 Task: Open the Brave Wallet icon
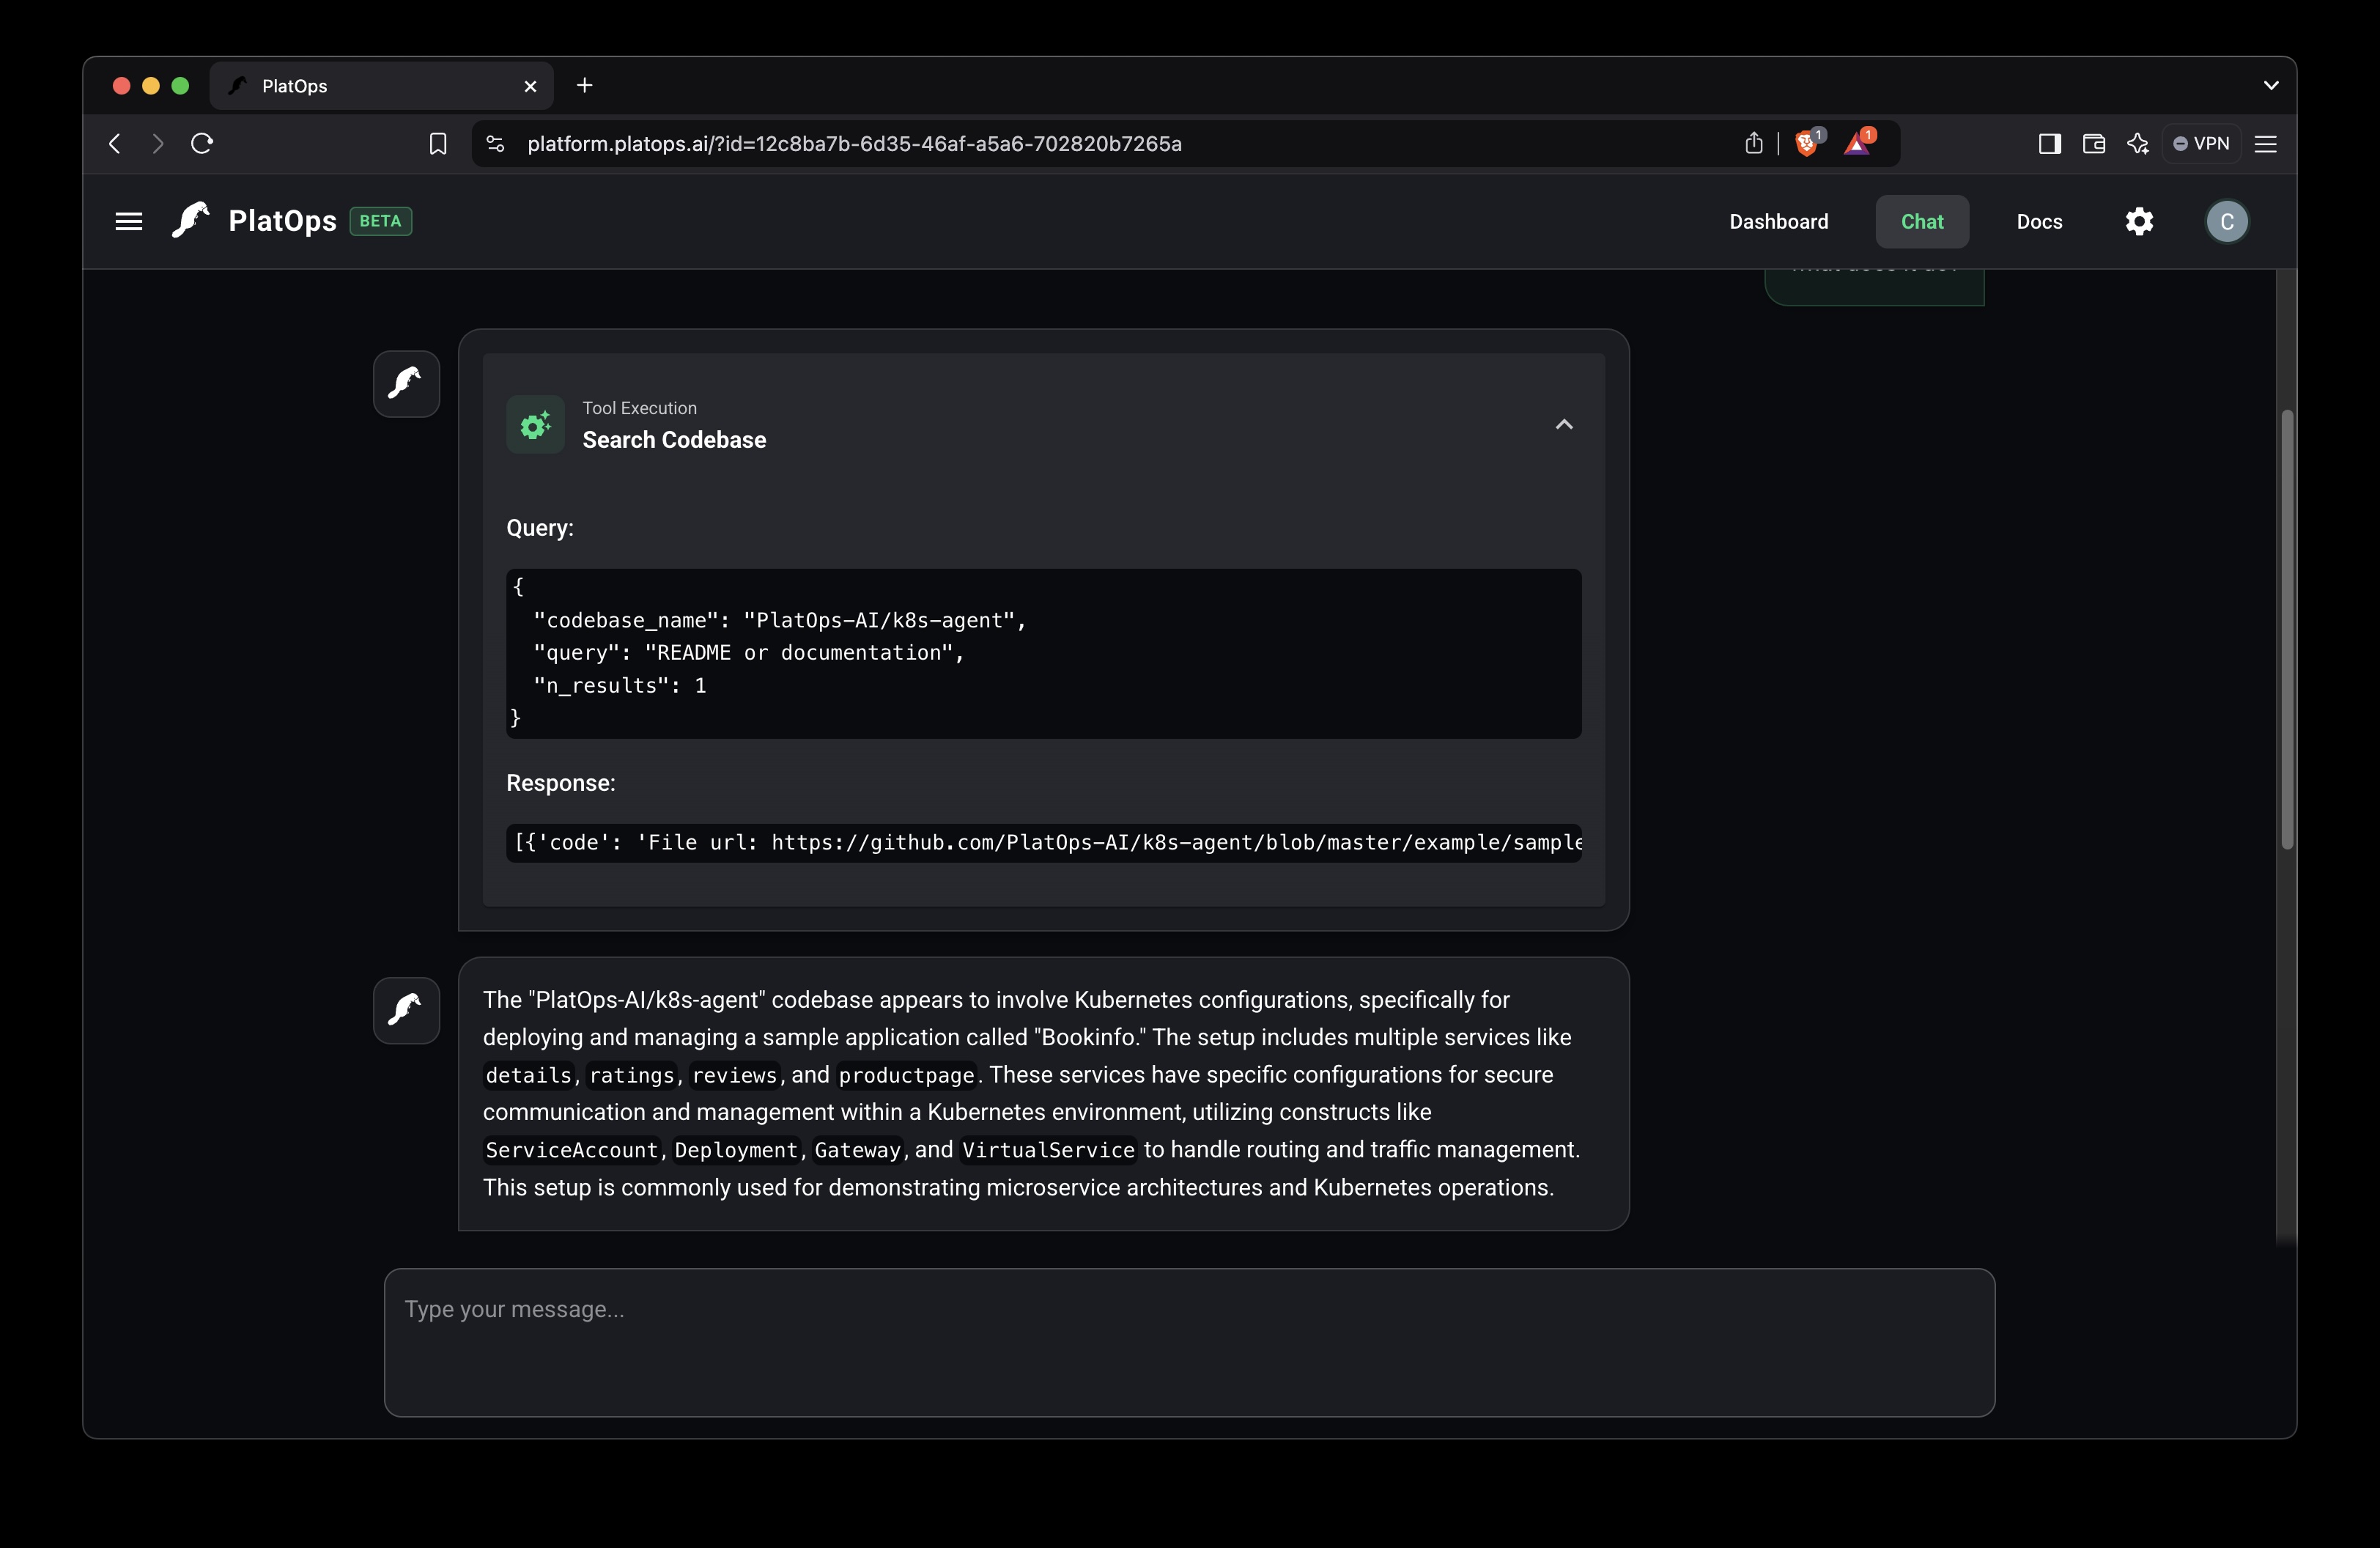2093,144
